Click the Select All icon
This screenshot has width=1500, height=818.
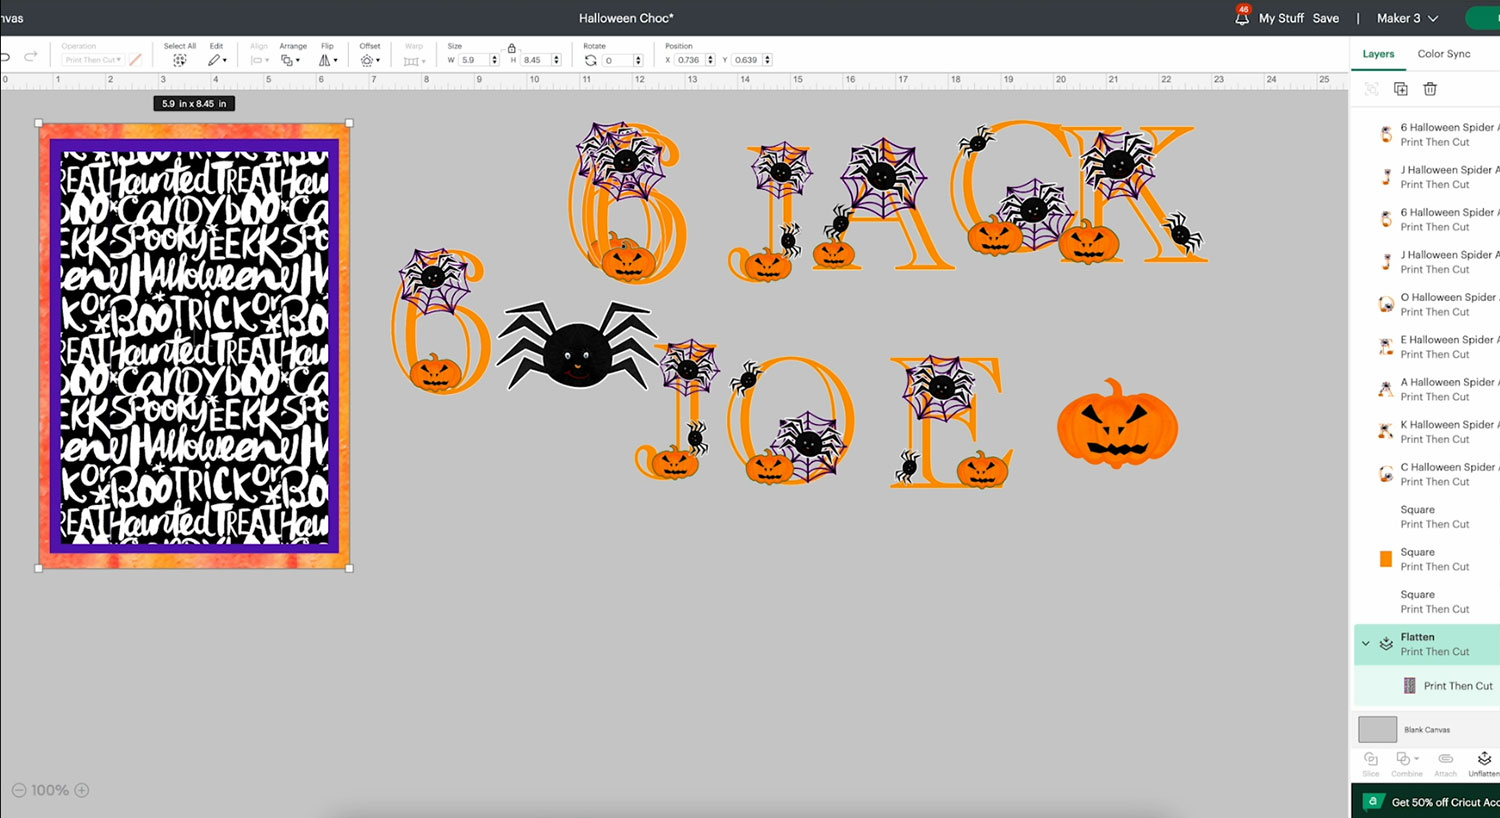(180, 60)
